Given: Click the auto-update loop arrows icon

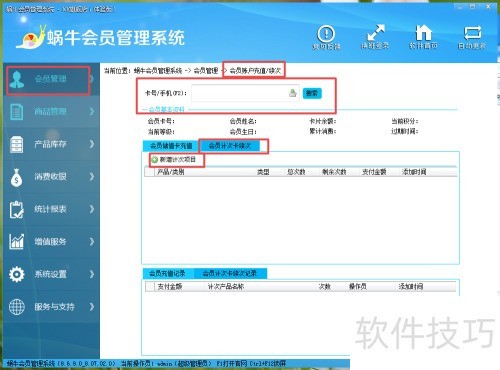Looking at the screenshot, I should [x=472, y=33].
